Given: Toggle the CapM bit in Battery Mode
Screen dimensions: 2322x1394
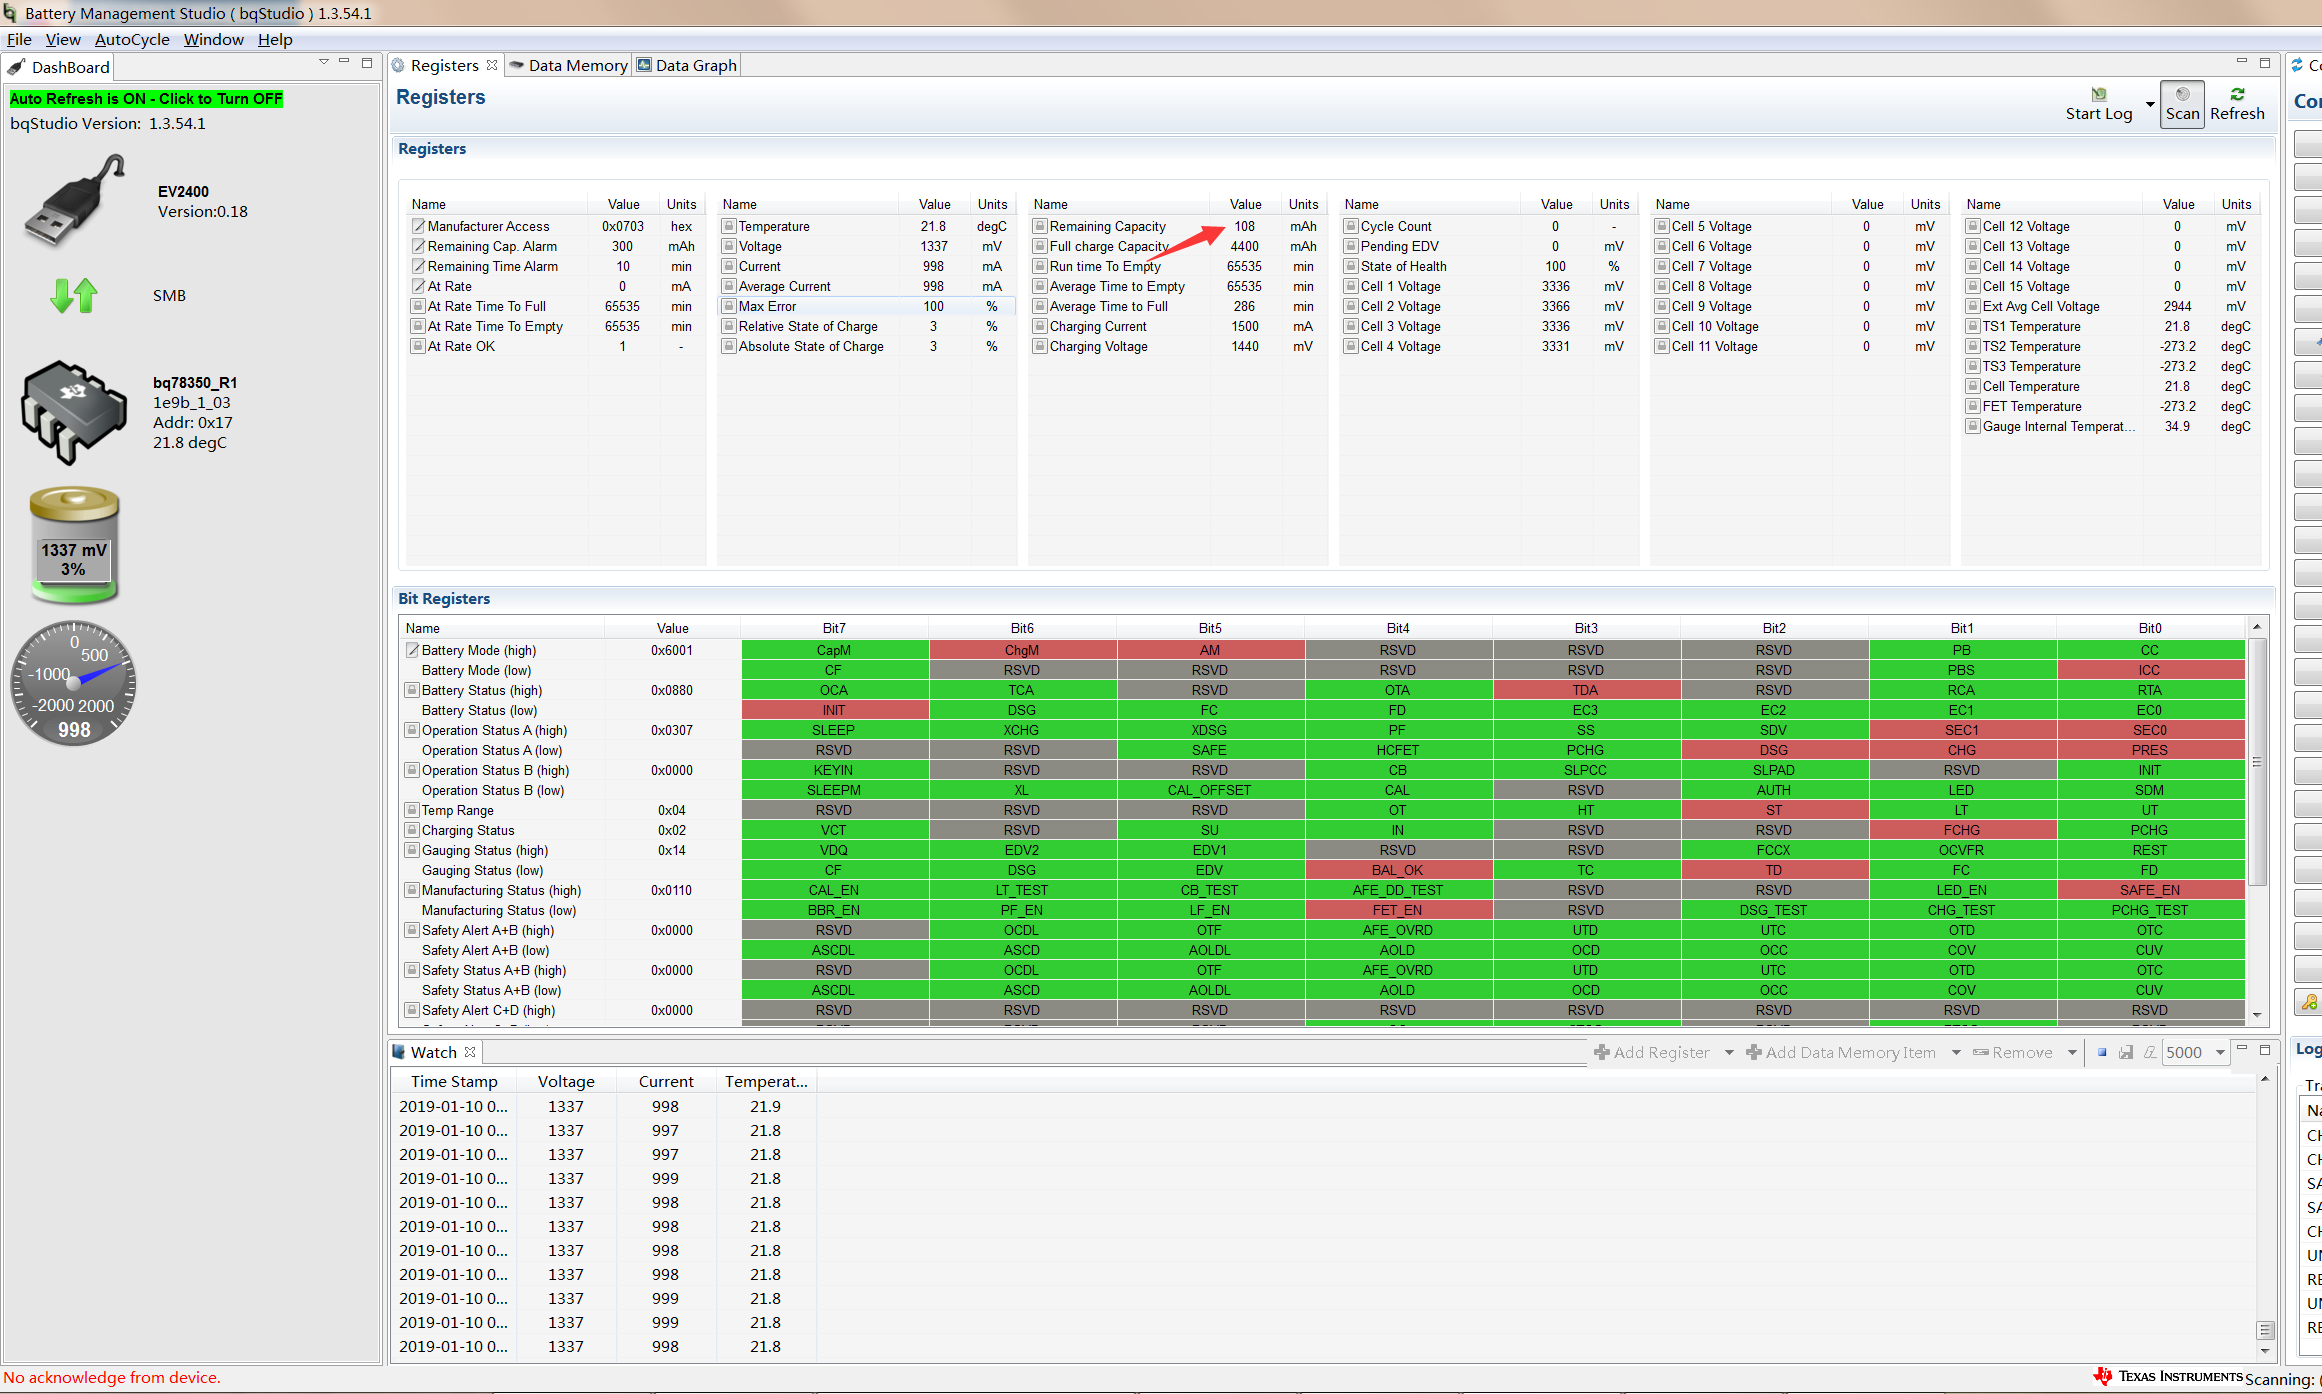Looking at the screenshot, I should pyautogui.click(x=834, y=650).
